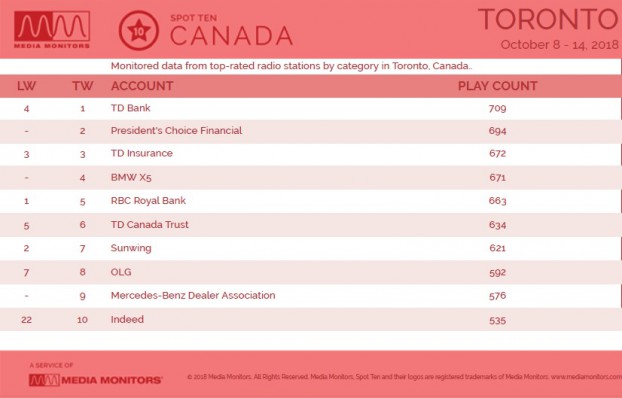The image size is (622, 398).
Task: Click the LW column header
Action: (x=27, y=86)
